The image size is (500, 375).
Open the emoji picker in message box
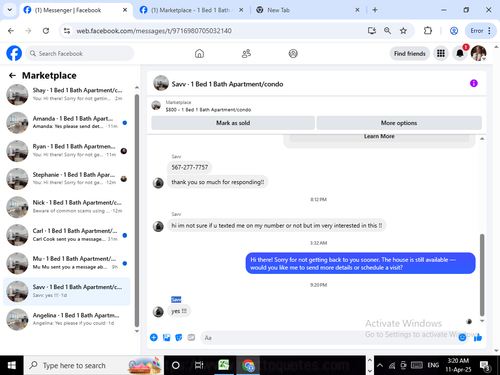click(462, 337)
